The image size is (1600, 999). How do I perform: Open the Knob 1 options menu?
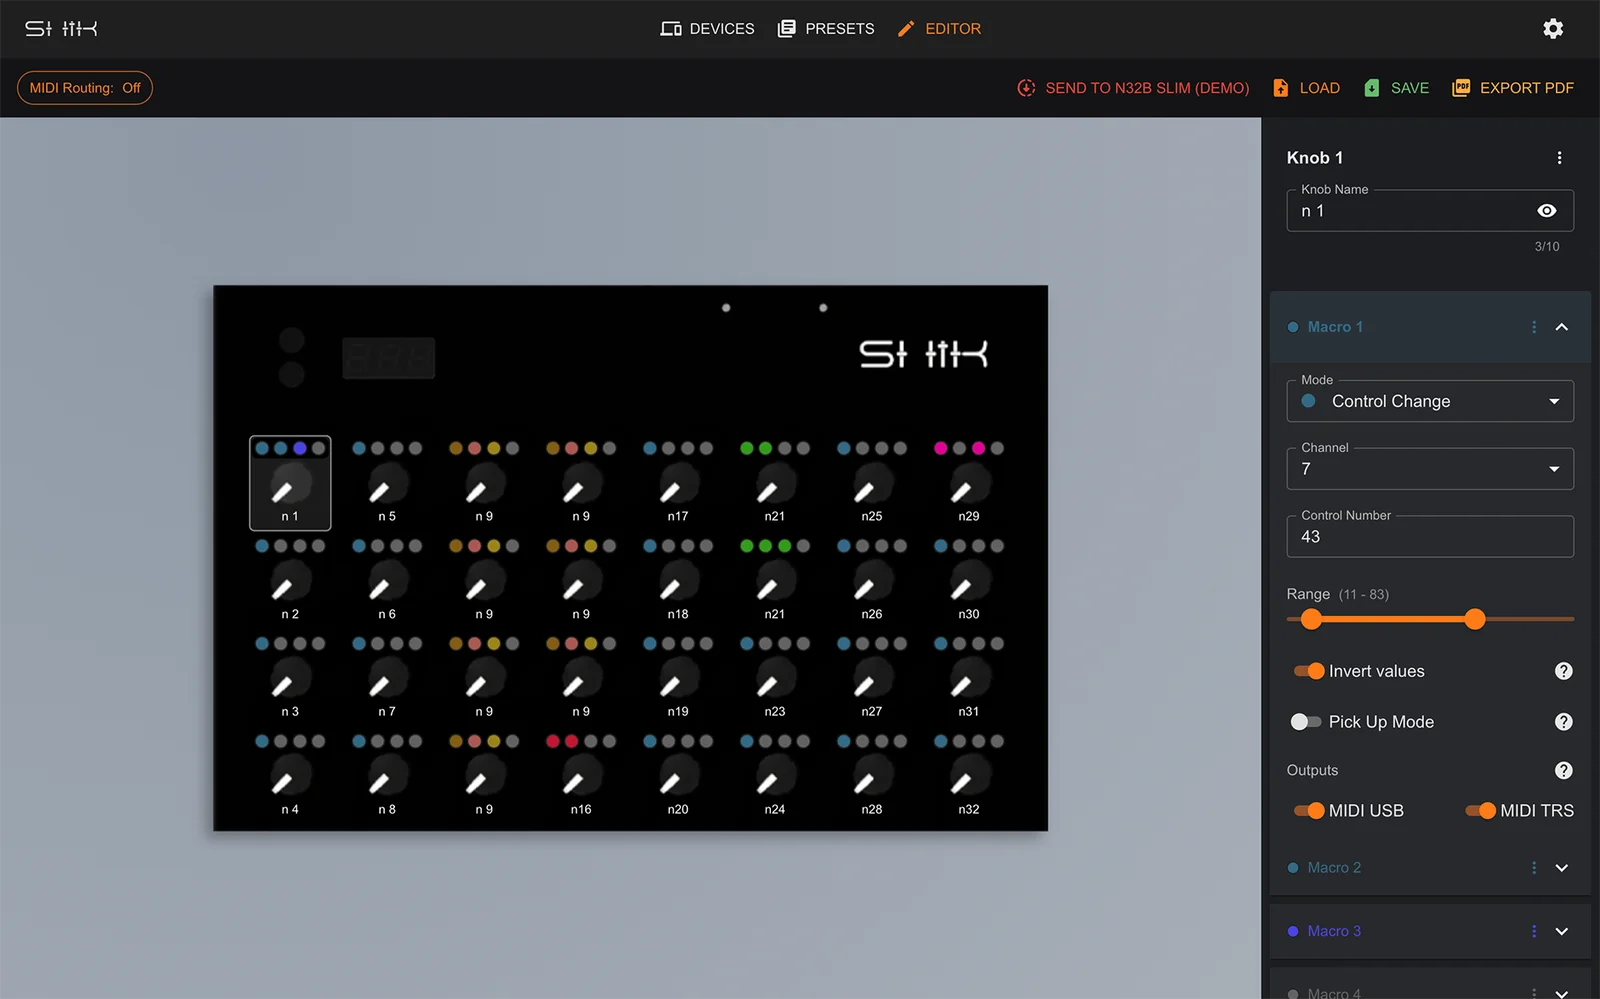point(1558,157)
